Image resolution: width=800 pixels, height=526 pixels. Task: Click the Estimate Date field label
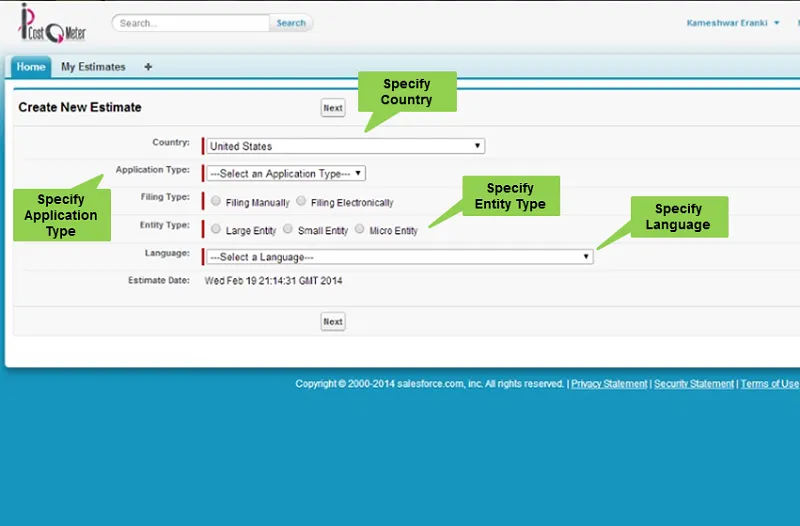159,280
